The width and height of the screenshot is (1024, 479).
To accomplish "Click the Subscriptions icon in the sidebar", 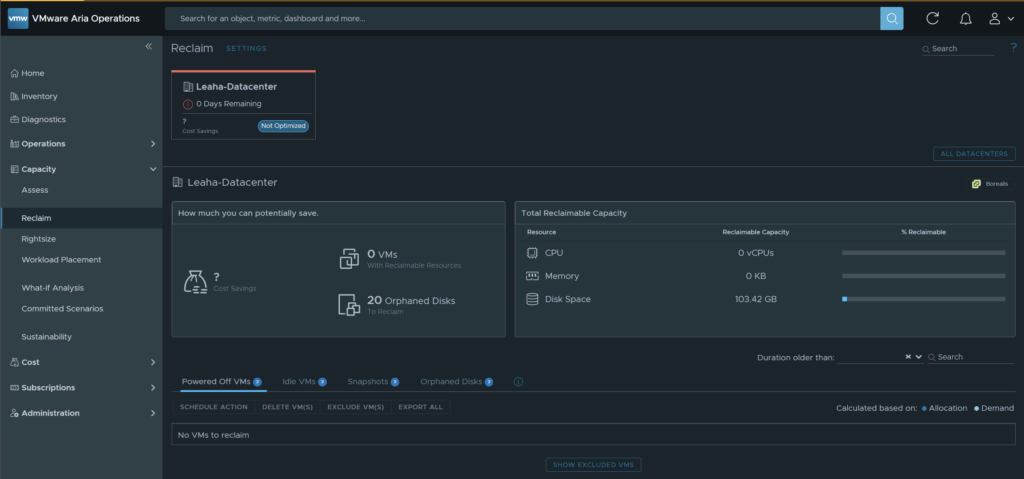I will click(x=14, y=388).
